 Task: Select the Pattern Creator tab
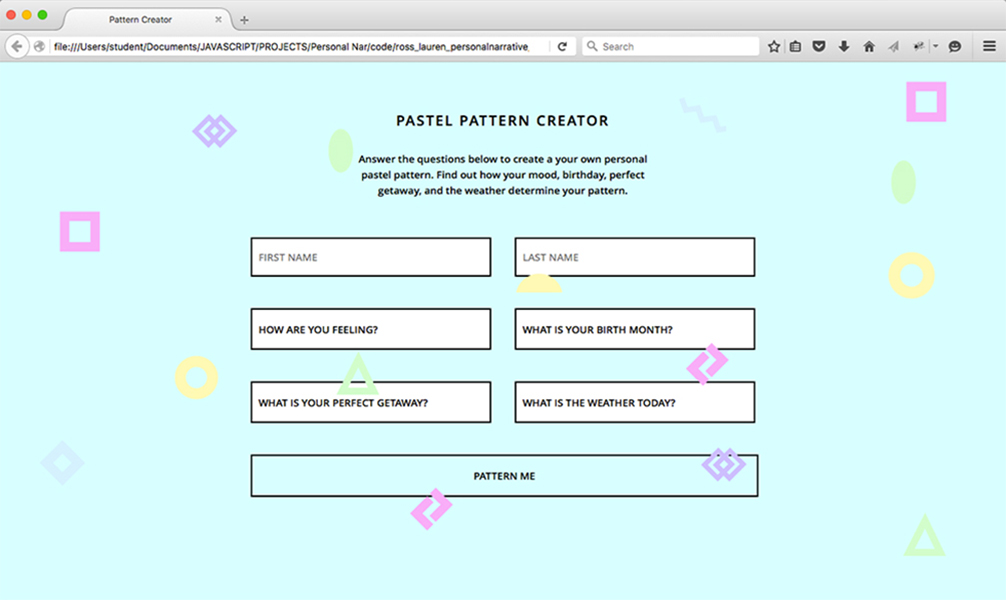click(x=140, y=20)
